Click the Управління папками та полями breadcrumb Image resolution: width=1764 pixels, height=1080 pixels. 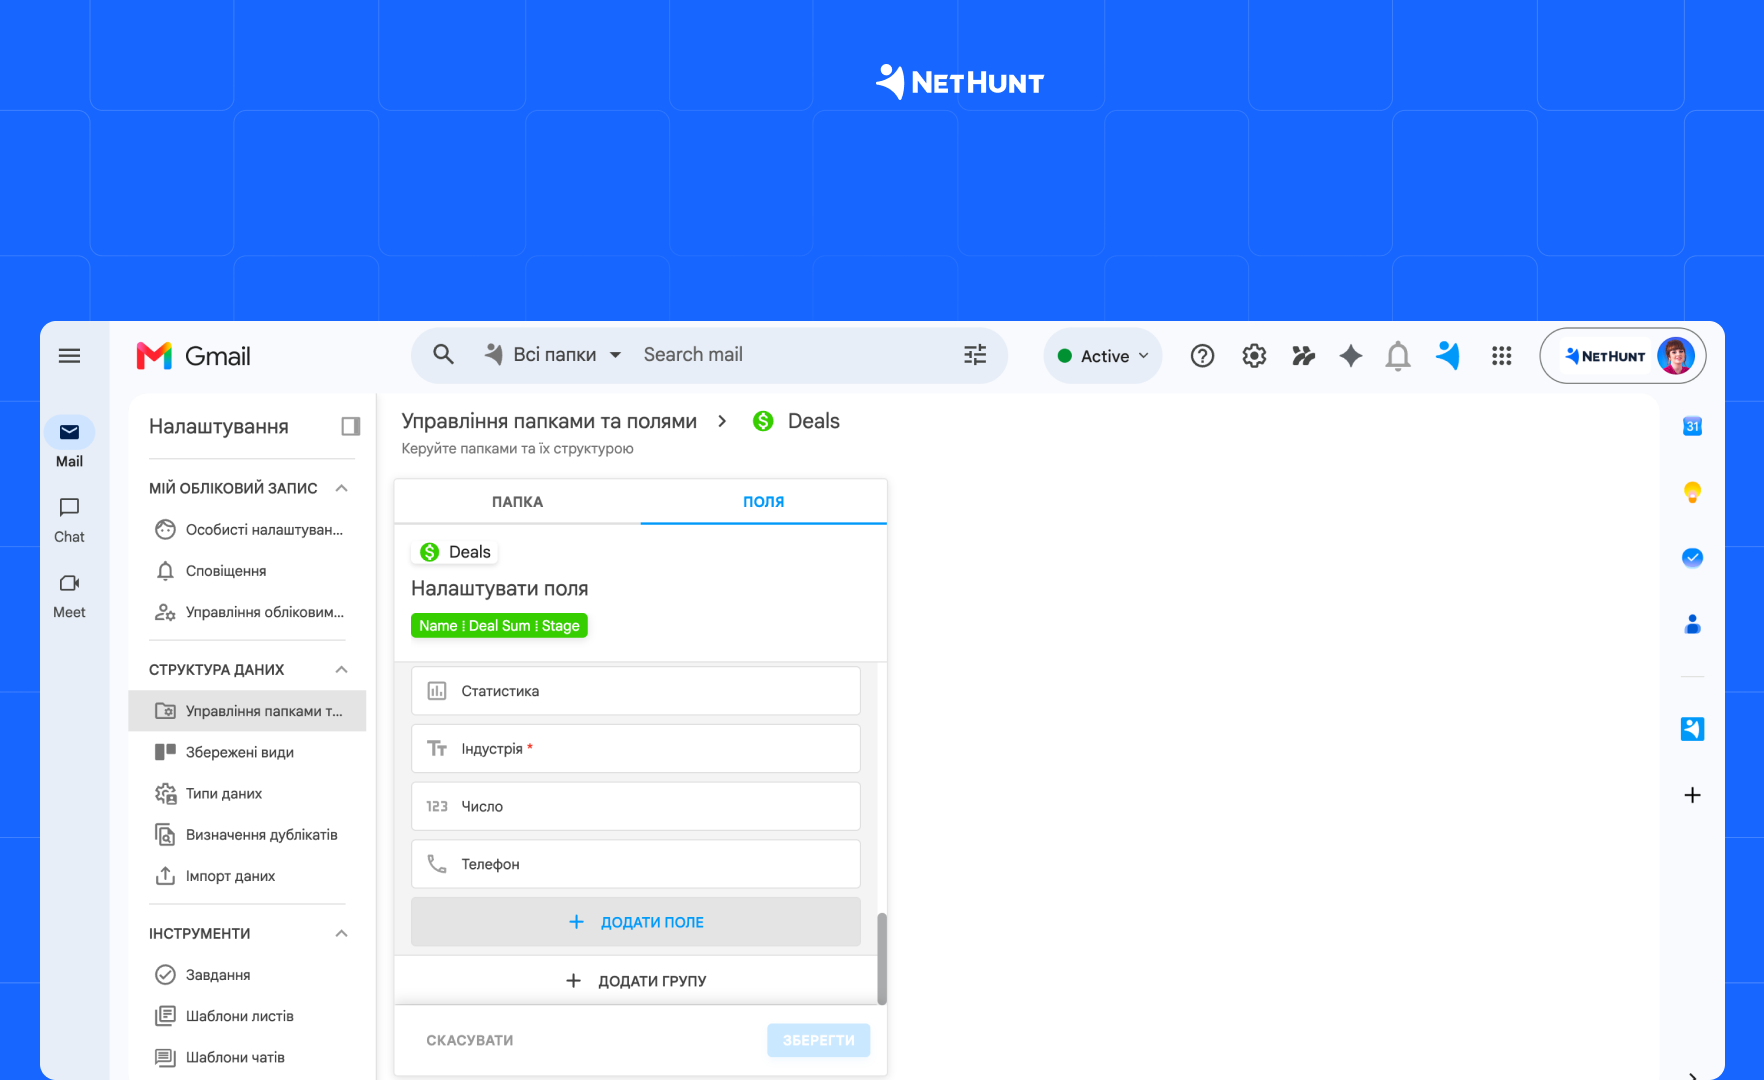coord(549,421)
